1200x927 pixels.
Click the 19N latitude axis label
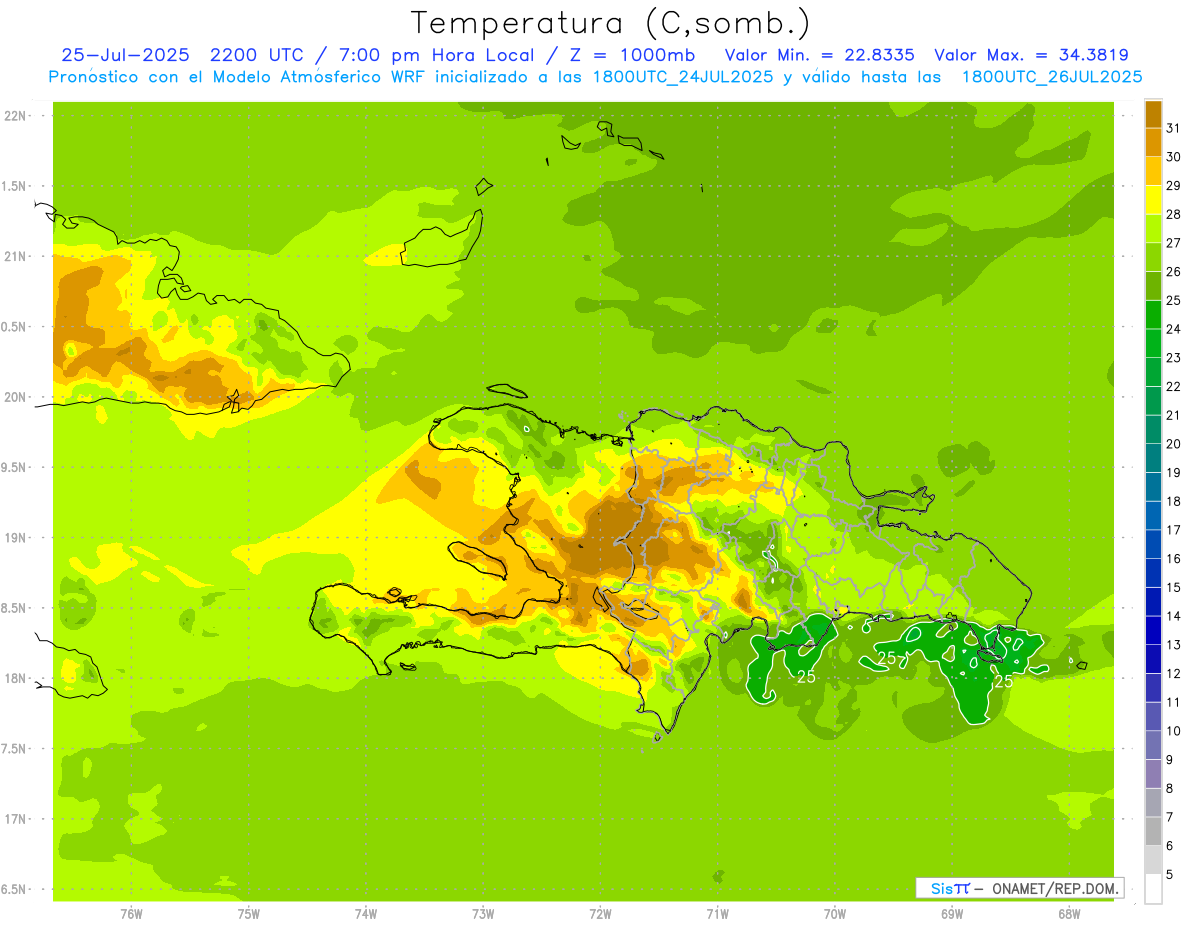pyautogui.click(x=15, y=538)
